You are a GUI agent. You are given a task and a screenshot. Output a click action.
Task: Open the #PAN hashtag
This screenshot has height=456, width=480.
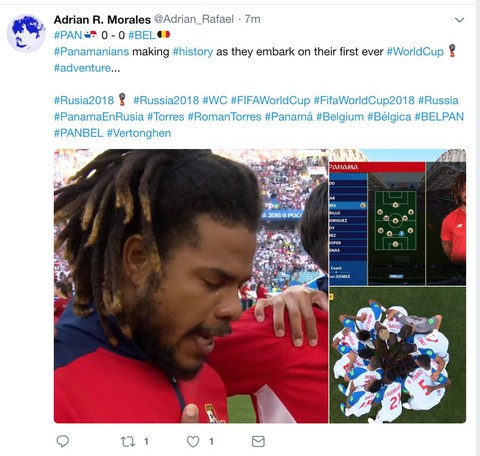coord(68,35)
